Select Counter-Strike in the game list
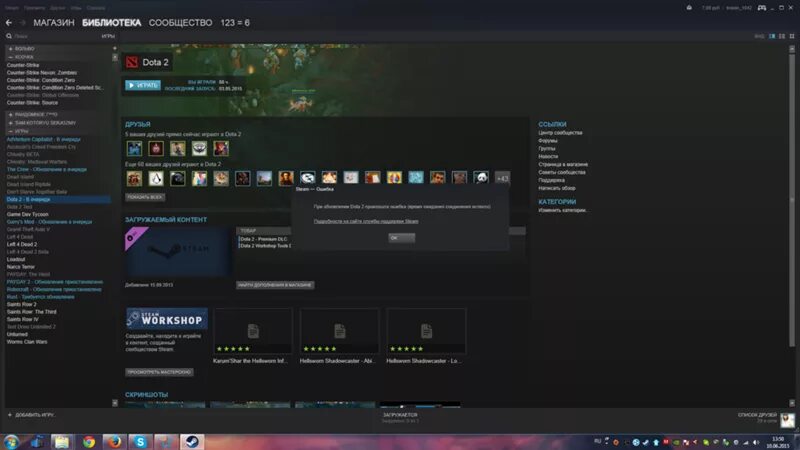 (x=23, y=65)
